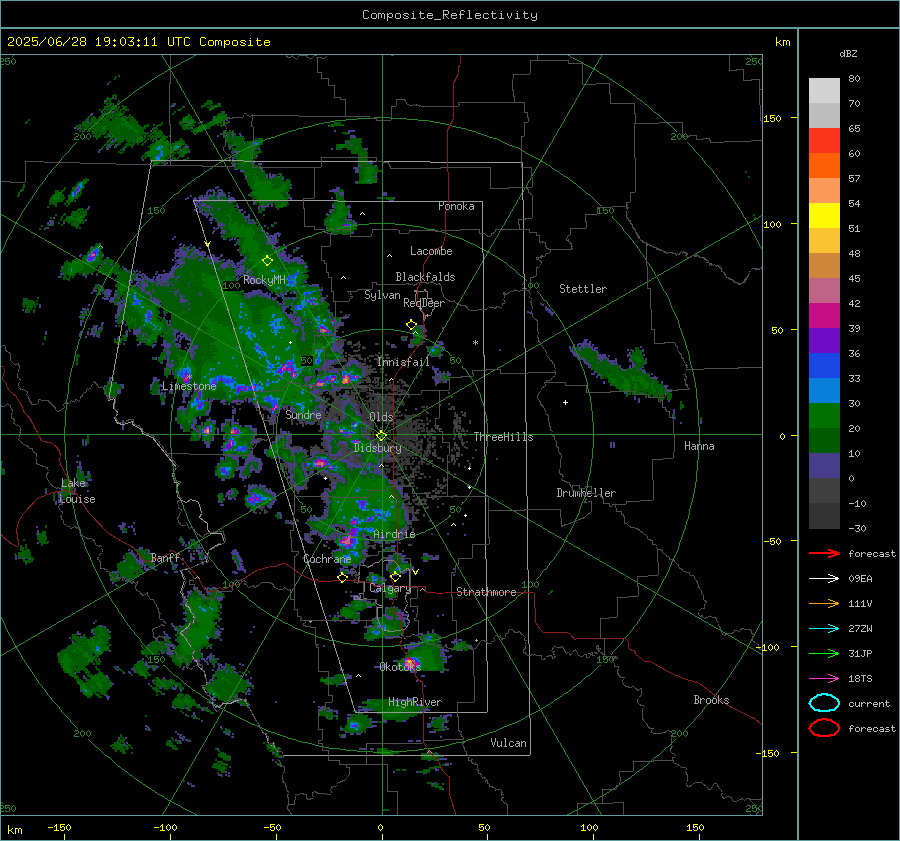Click the Vulcan map label
The width and height of the screenshot is (900, 841).
pos(508,743)
